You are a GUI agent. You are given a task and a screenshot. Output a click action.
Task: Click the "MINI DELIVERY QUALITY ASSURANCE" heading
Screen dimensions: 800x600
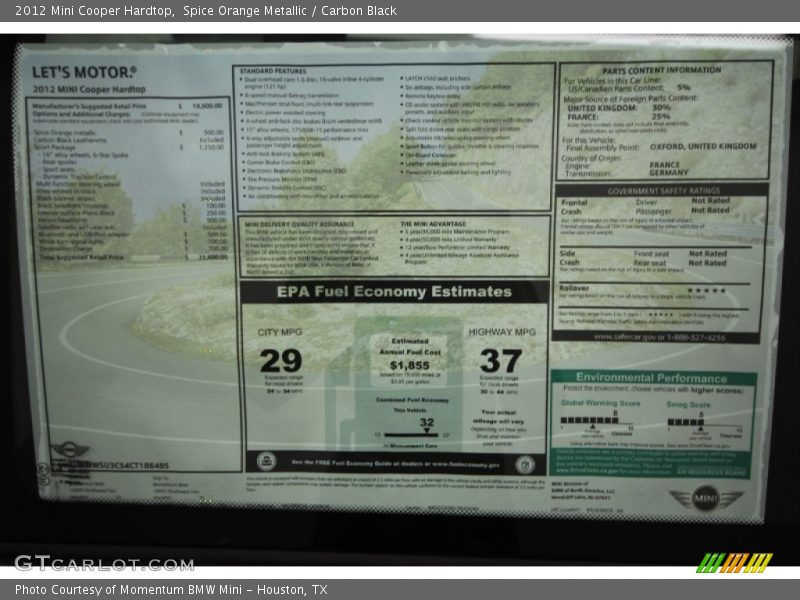coord(299,224)
